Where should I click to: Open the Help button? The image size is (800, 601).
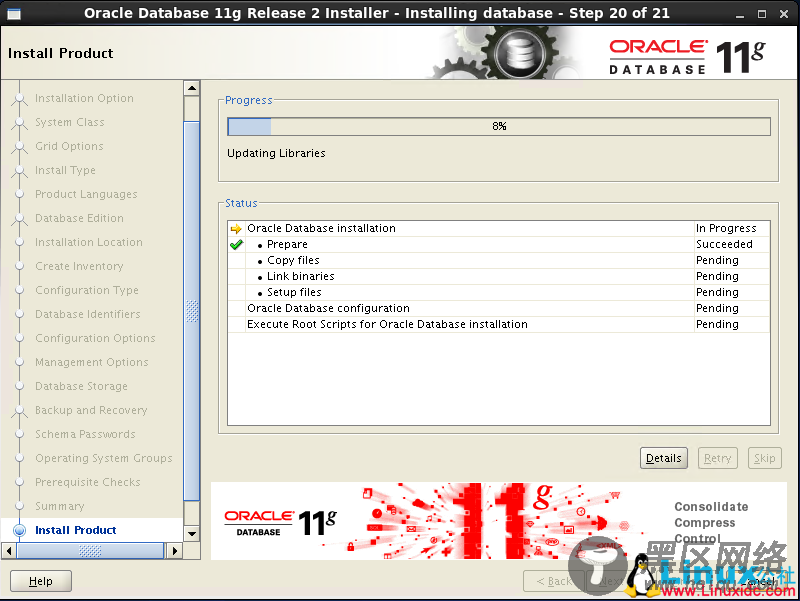click(x=41, y=581)
